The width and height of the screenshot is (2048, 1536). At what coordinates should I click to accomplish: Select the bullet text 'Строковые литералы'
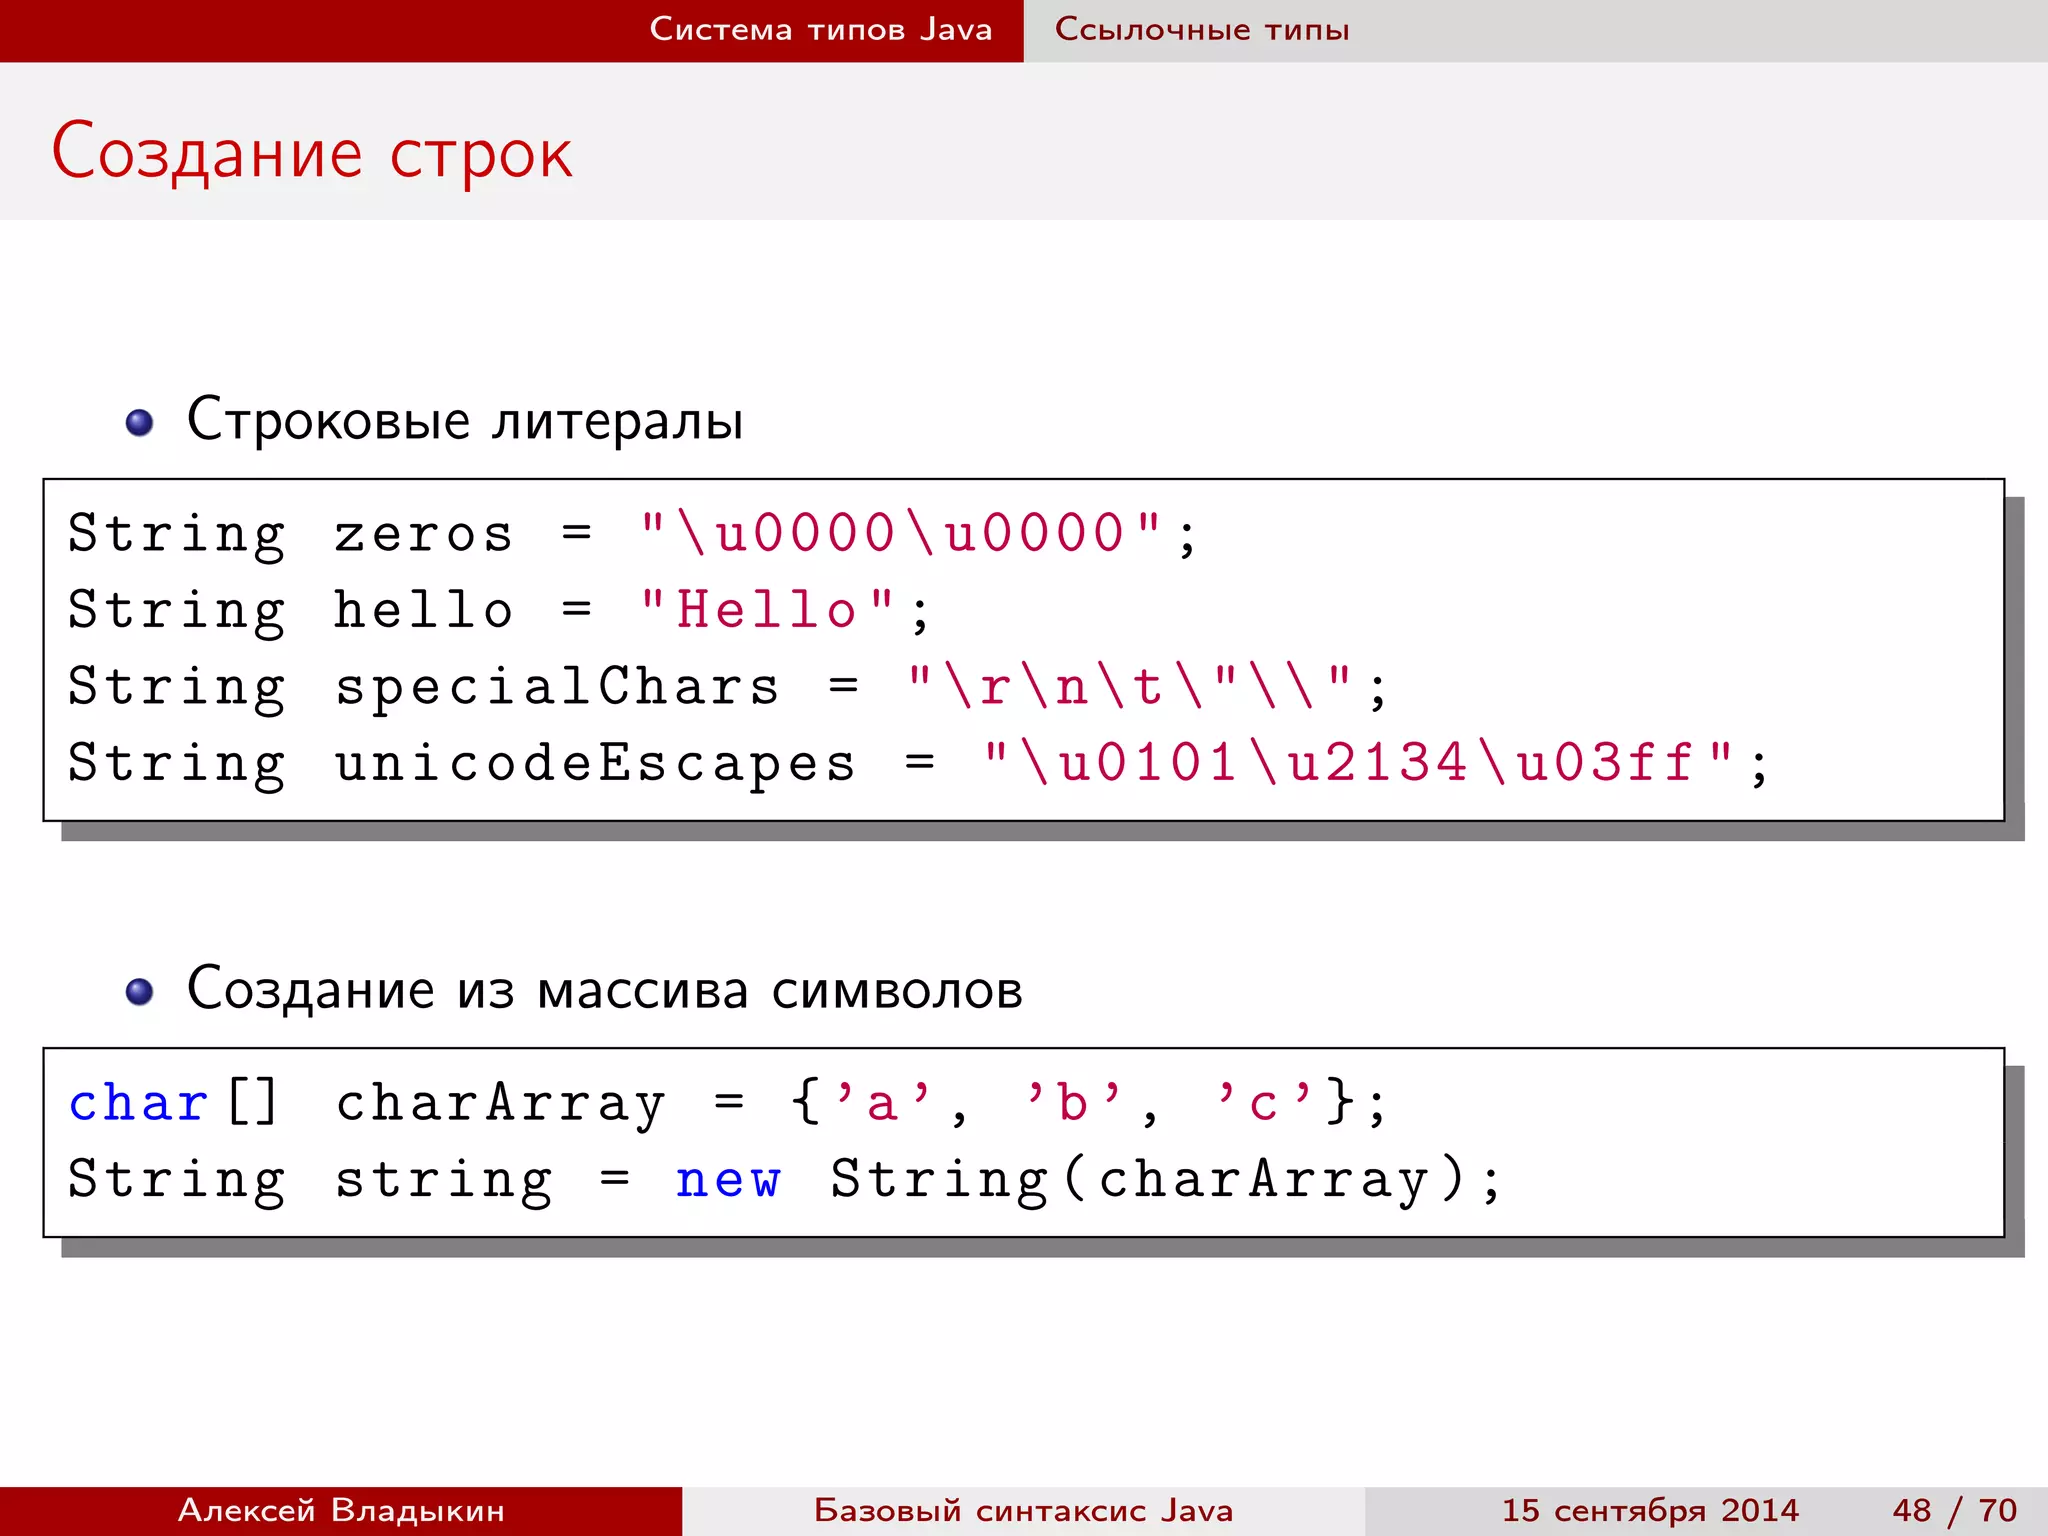tap(465, 419)
